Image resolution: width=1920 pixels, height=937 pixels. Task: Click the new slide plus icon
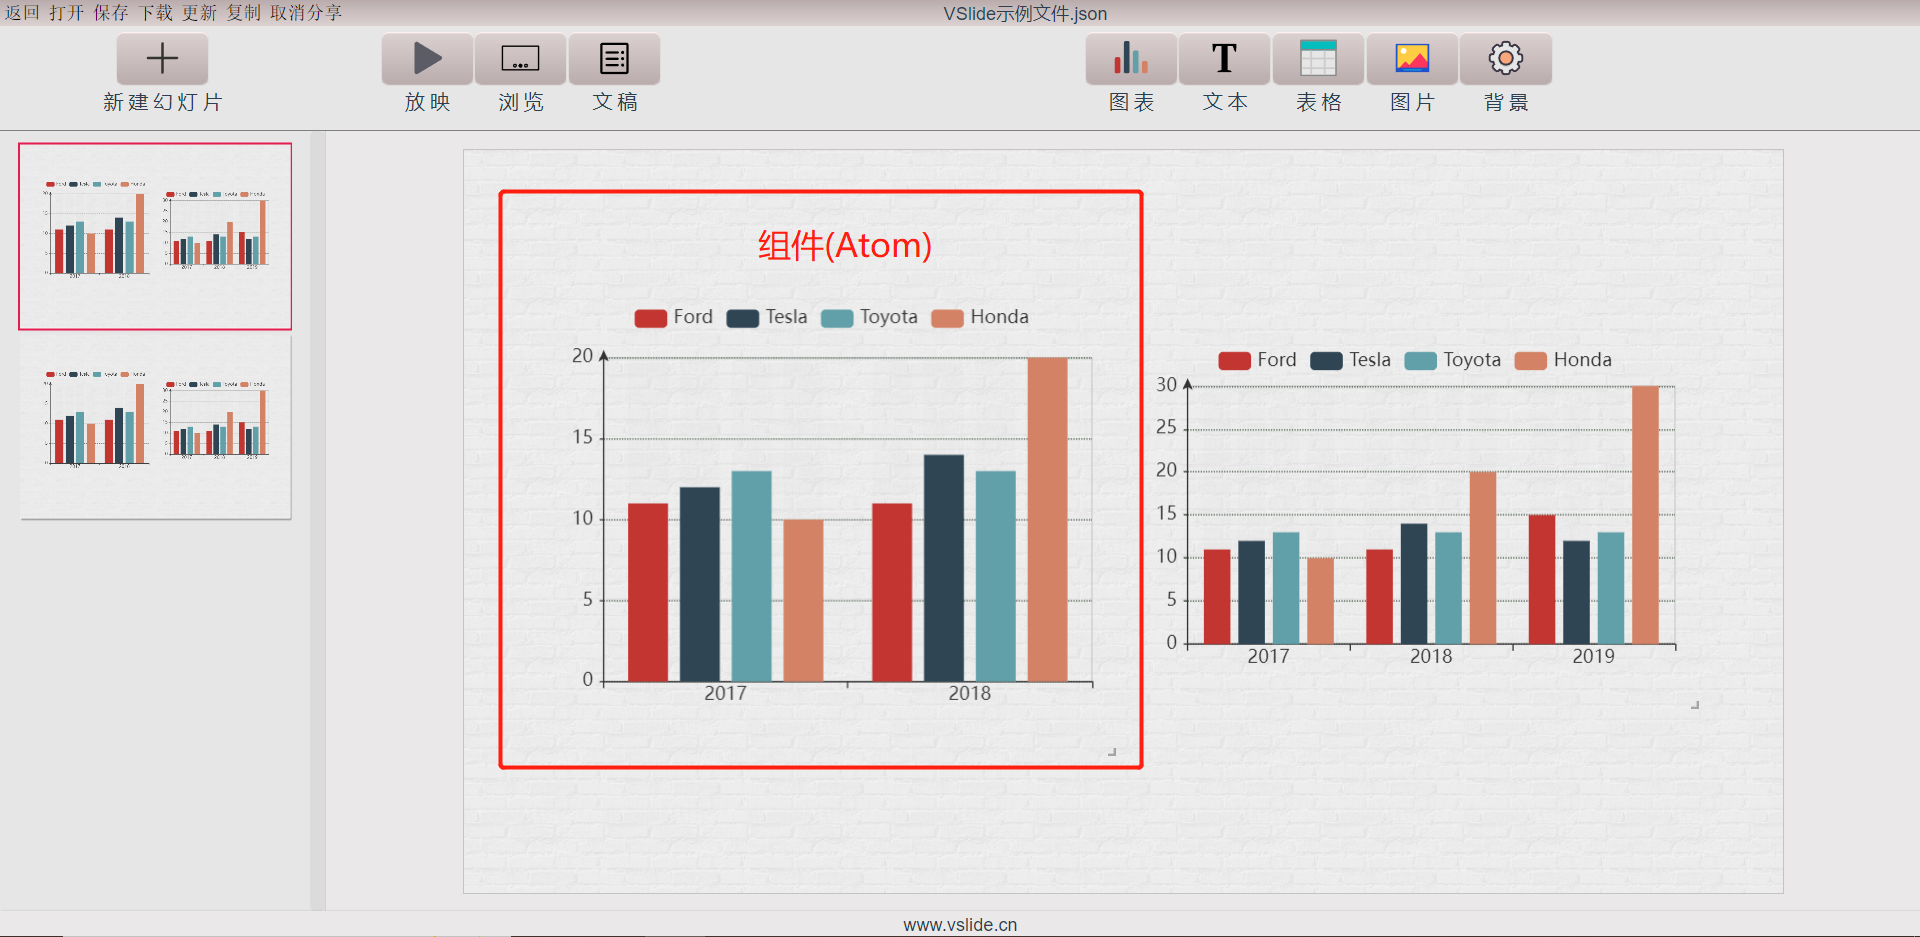(x=162, y=59)
